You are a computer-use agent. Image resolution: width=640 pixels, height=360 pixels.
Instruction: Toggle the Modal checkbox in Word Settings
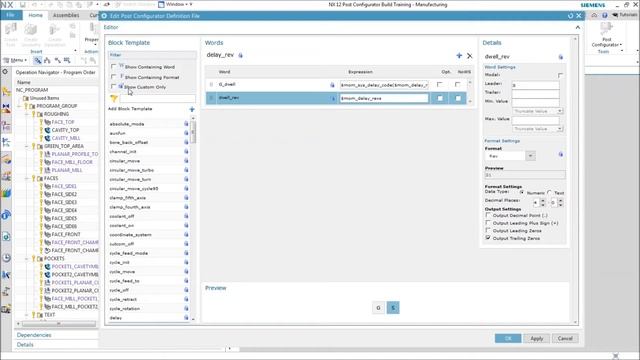560,75
